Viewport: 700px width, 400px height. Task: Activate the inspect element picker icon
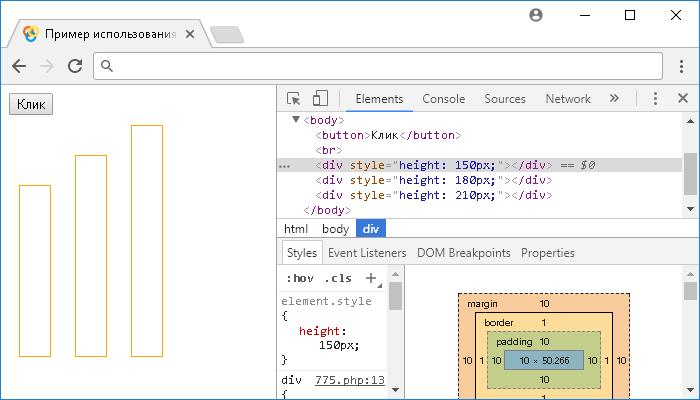(294, 99)
